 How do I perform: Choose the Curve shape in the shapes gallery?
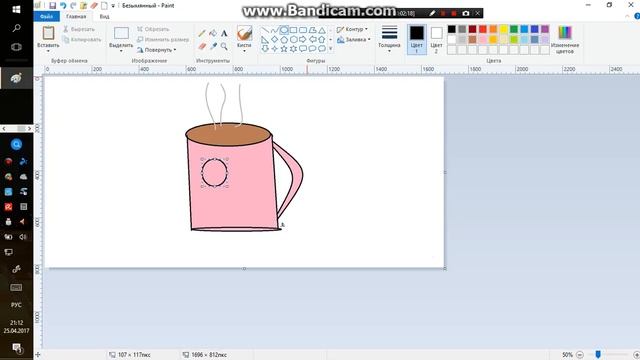pyautogui.click(x=274, y=30)
